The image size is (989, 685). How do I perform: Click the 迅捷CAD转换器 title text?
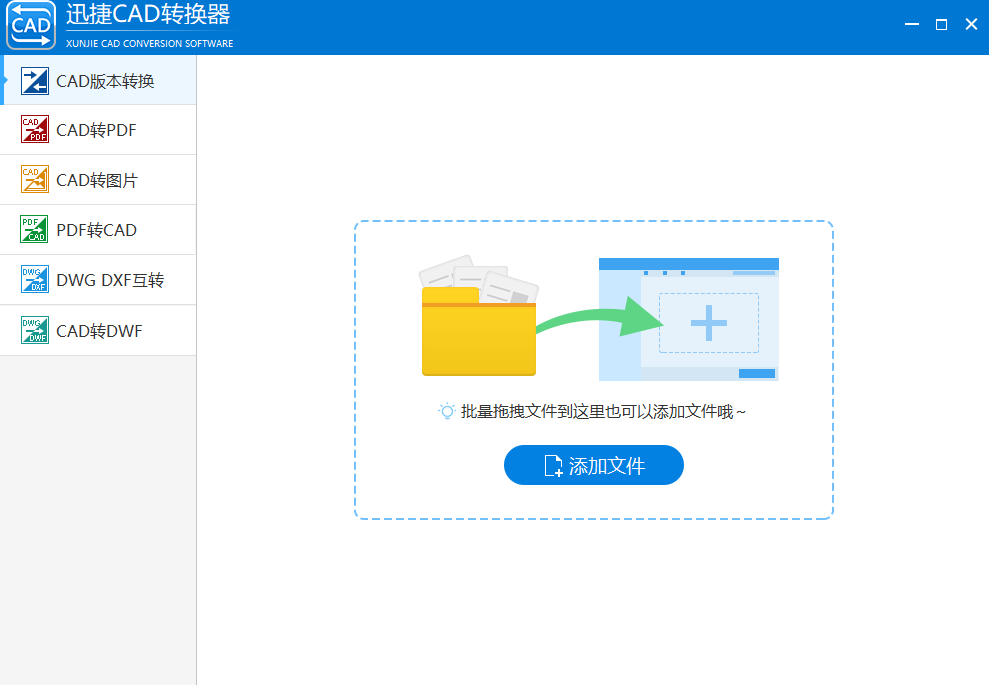tap(148, 15)
